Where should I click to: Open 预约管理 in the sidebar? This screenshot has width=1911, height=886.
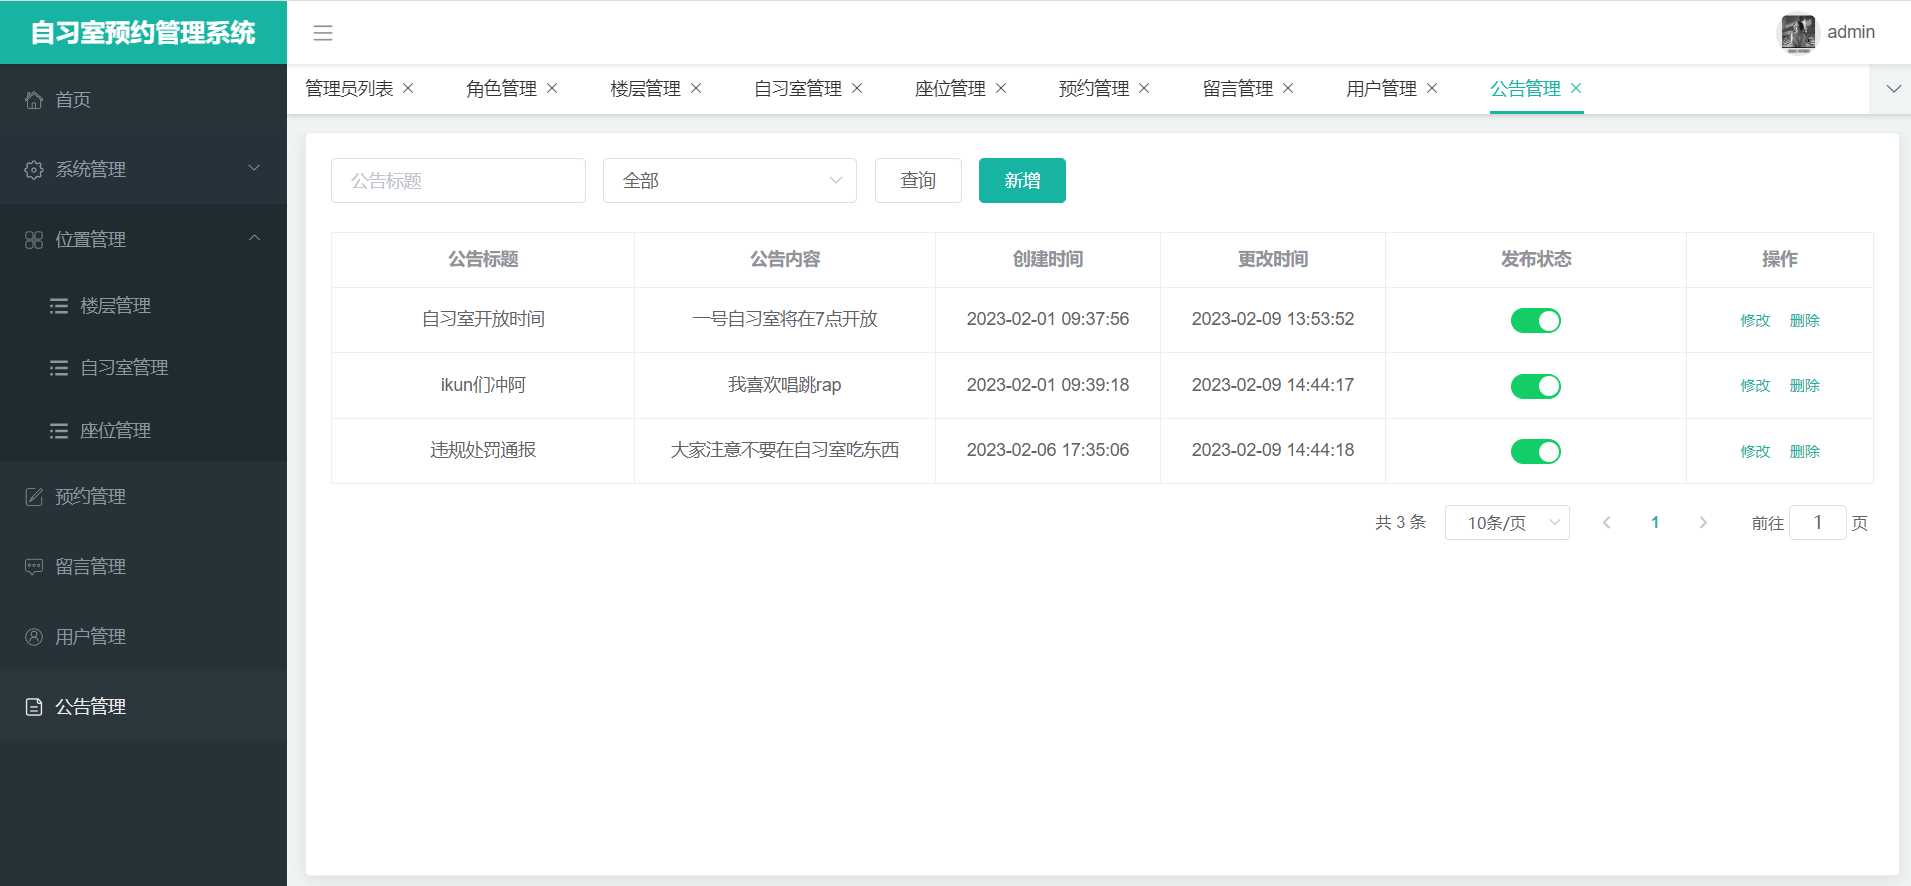tap(143, 497)
